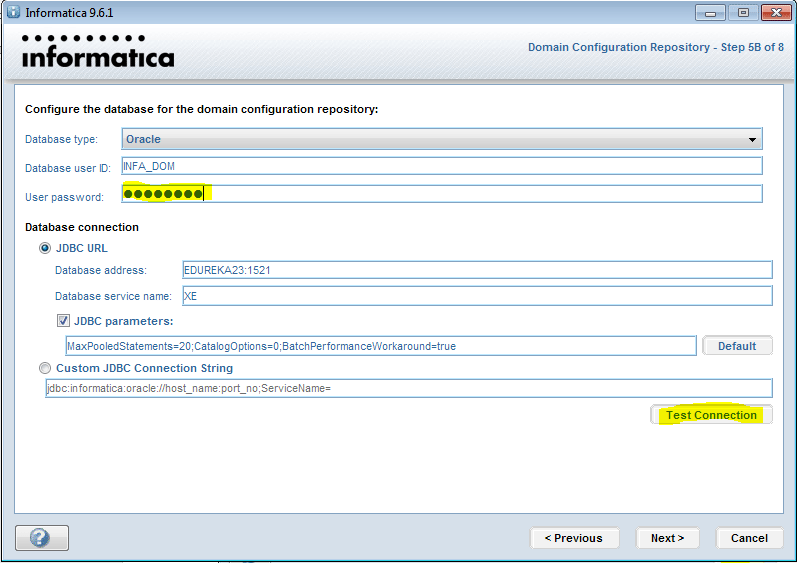Cancel the installer
Image resolution: width=797 pixels, height=563 pixels.
click(x=749, y=538)
